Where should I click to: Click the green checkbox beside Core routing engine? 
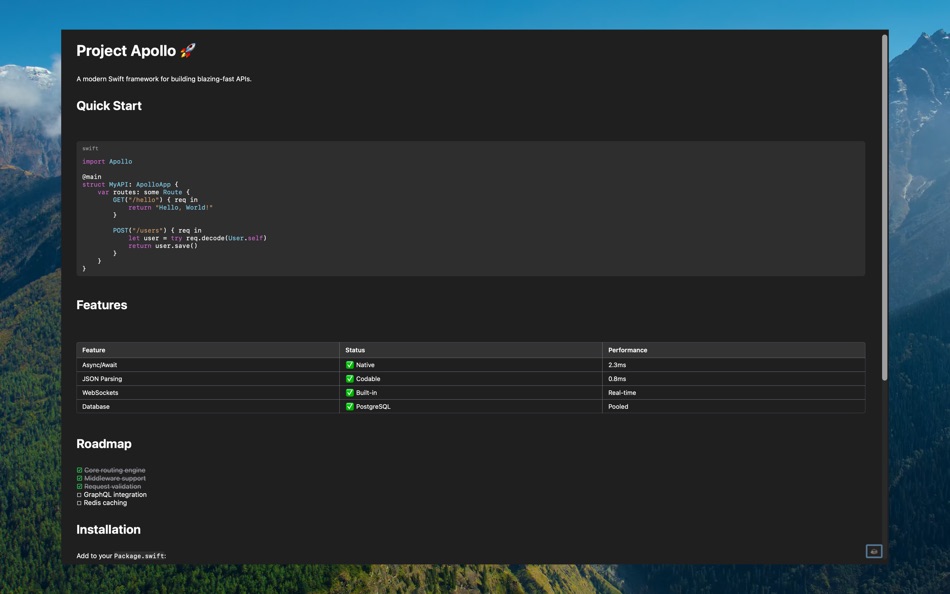pos(80,469)
